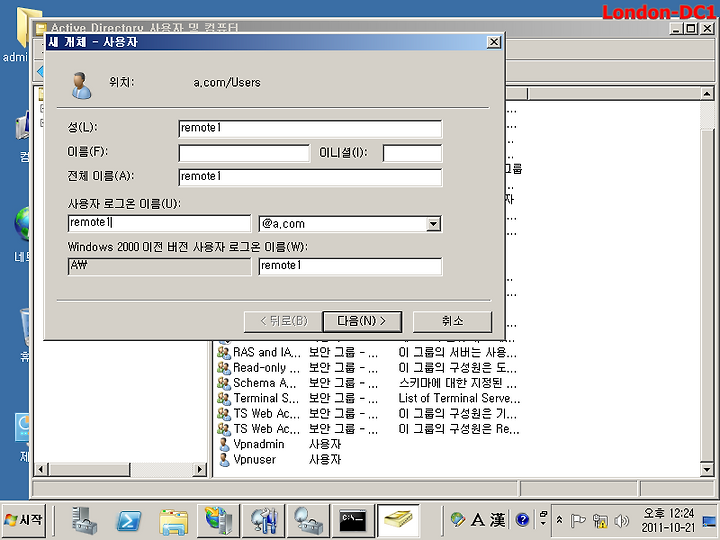The width and height of the screenshot is (720, 540).
Task: Switch to the Active Directory Users taskbar button
Action: tap(398, 521)
